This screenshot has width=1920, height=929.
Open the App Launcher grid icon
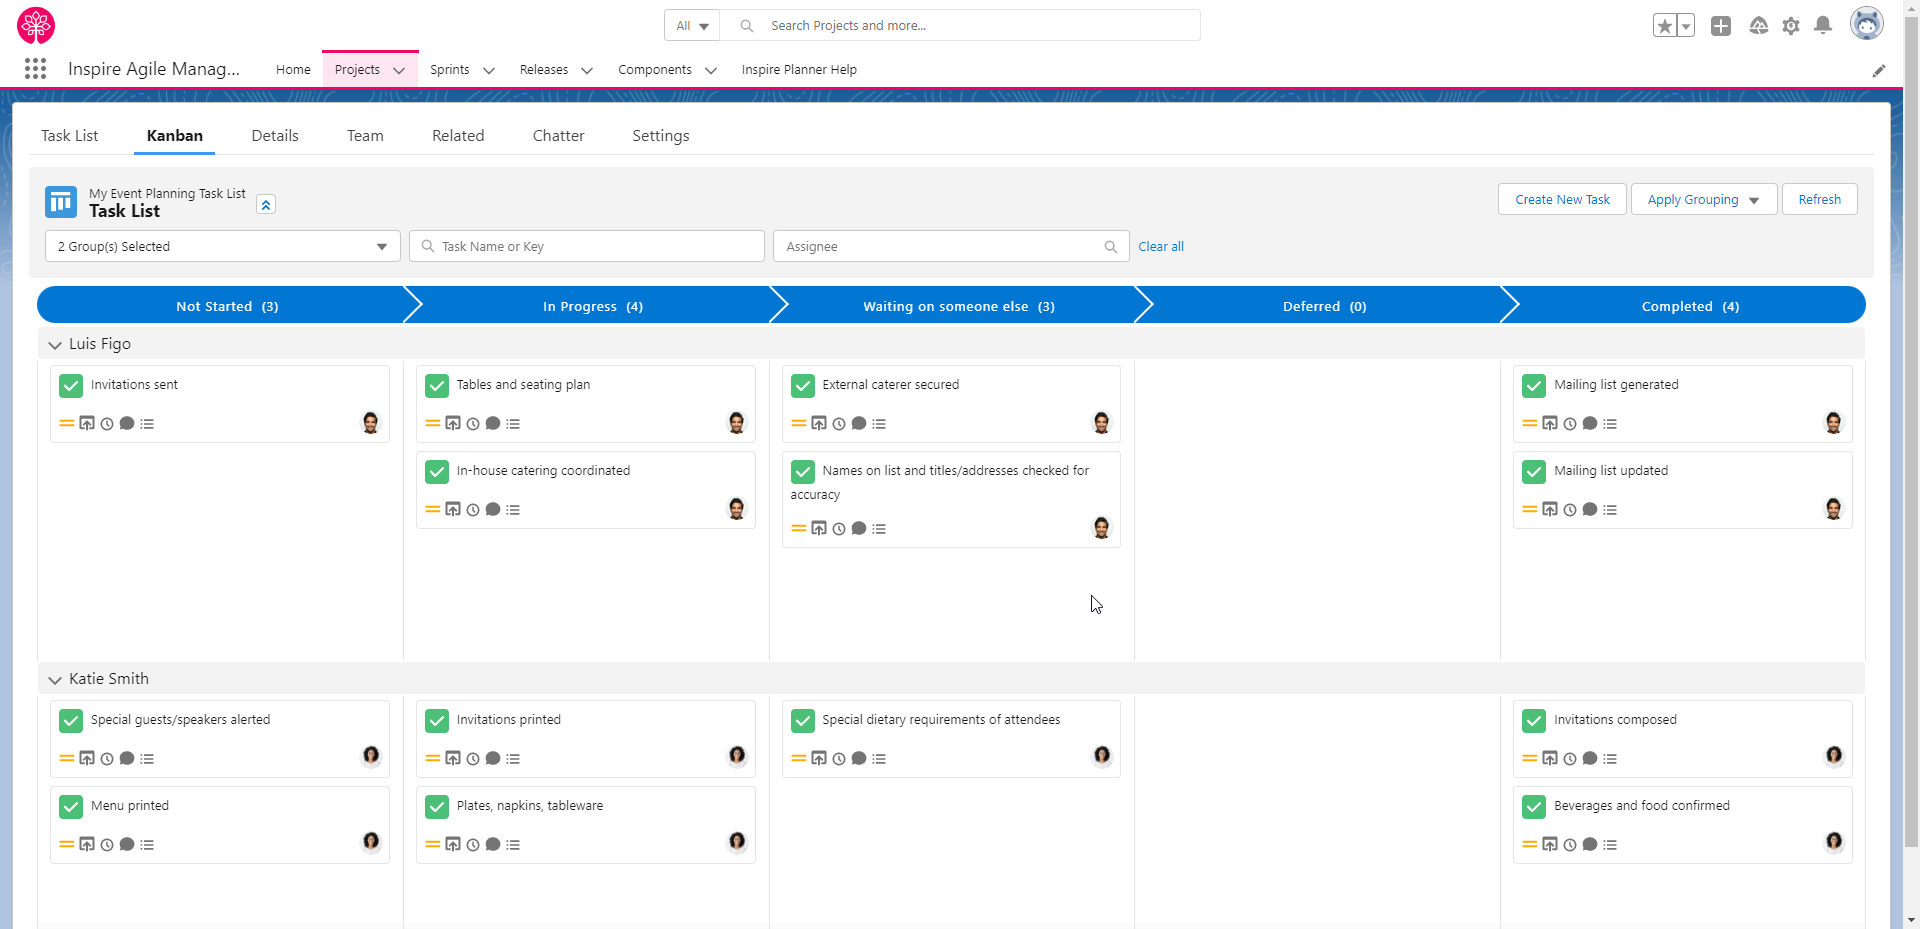35,68
